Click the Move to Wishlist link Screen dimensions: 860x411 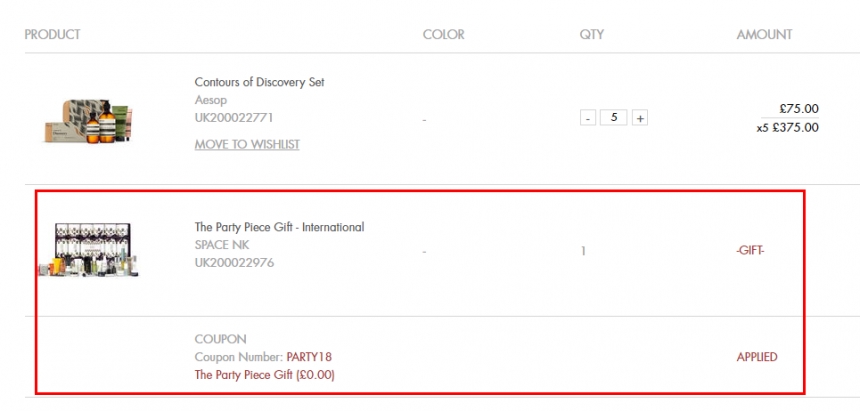coord(247,144)
